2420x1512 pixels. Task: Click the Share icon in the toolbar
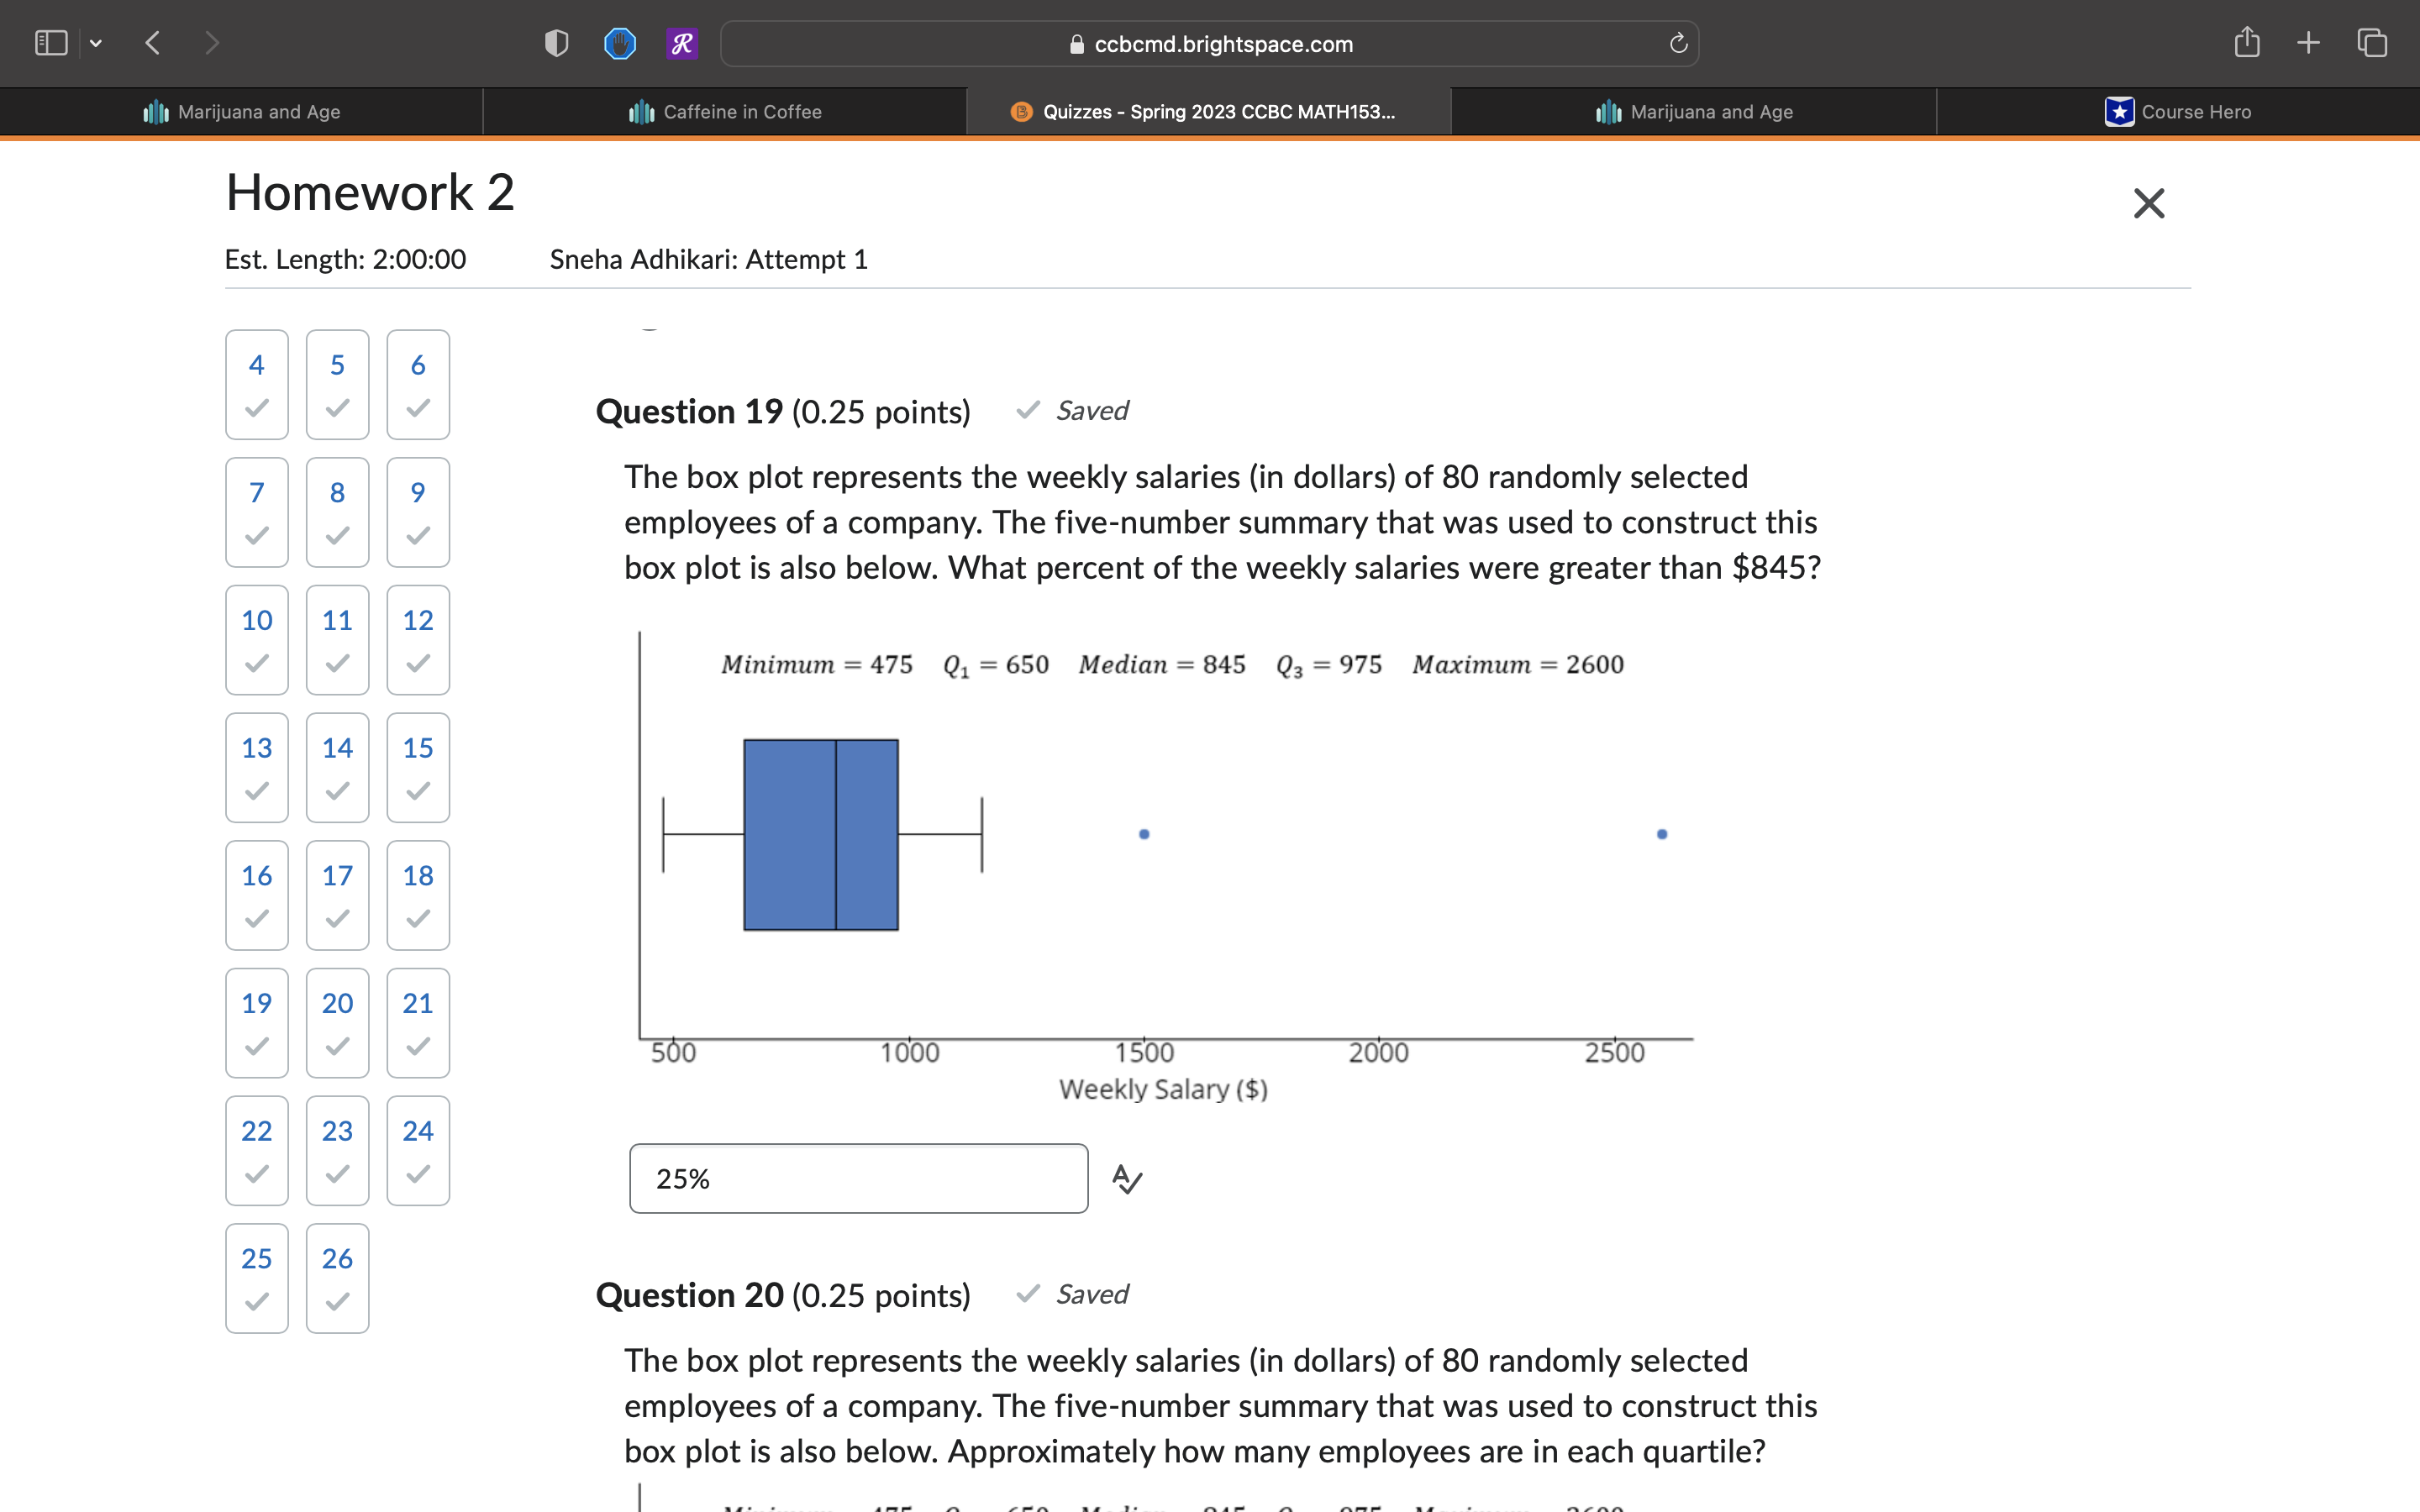(x=2246, y=43)
